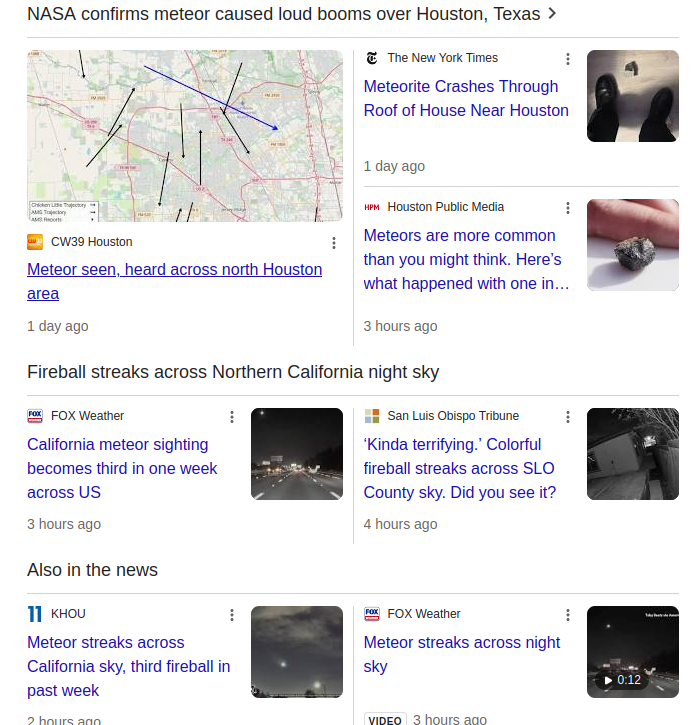This screenshot has width=692, height=725.
Task: Open more options for KHOU article
Action: [x=232, y=615]
